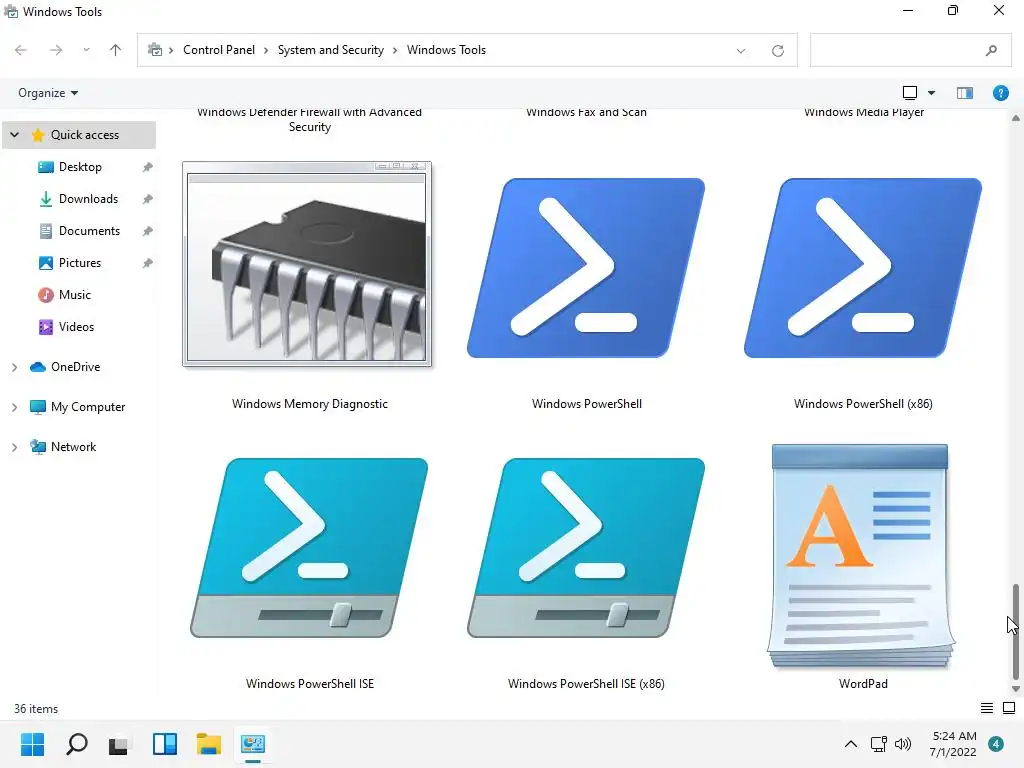Click the Back navigation arrow
Screen dimensions: 1024x768
pos(21,50)
